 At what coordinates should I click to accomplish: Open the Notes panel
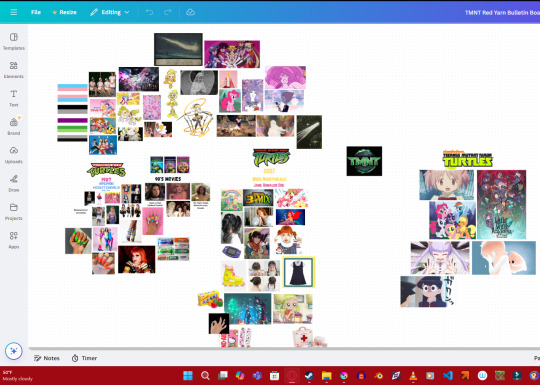[x=47, y=358]
